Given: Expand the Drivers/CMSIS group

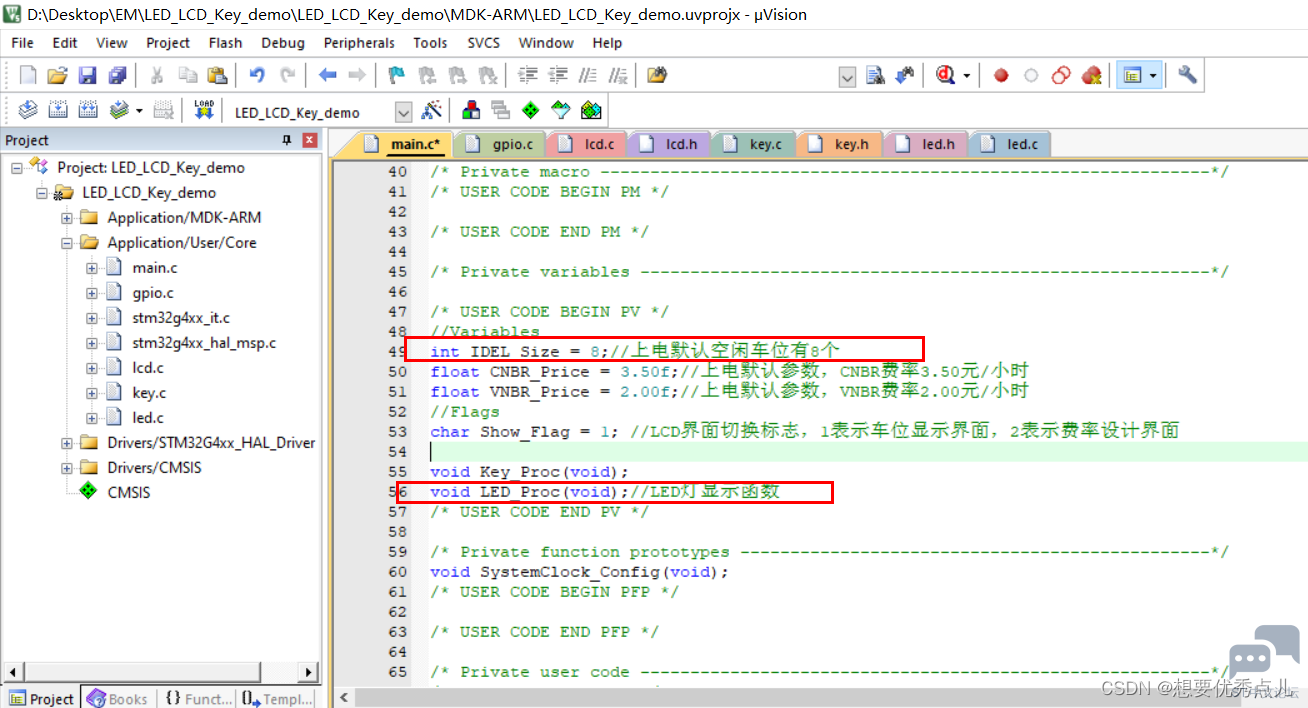Looking at the screenshot, I should pos(67,468).
